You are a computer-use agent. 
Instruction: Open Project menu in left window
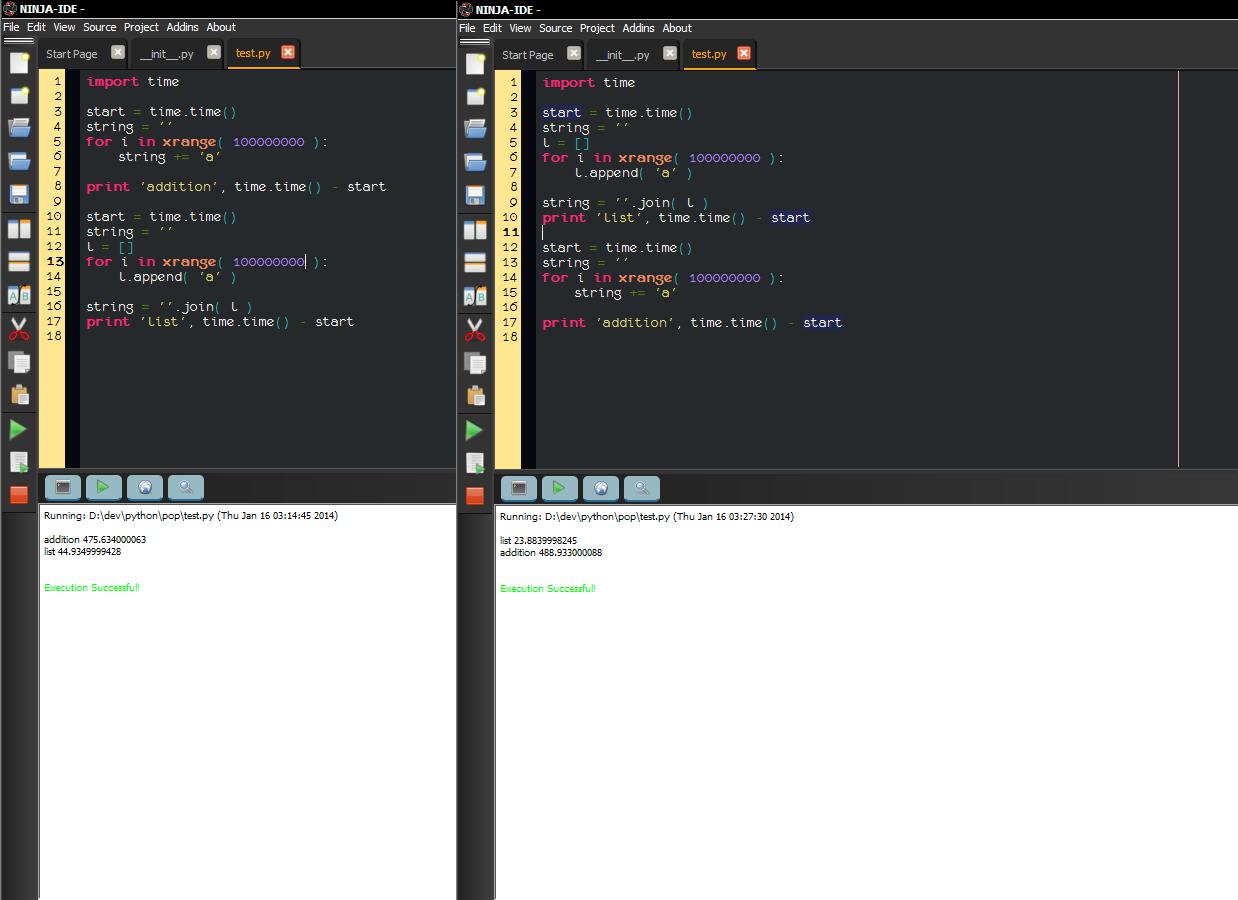(141, 27)
